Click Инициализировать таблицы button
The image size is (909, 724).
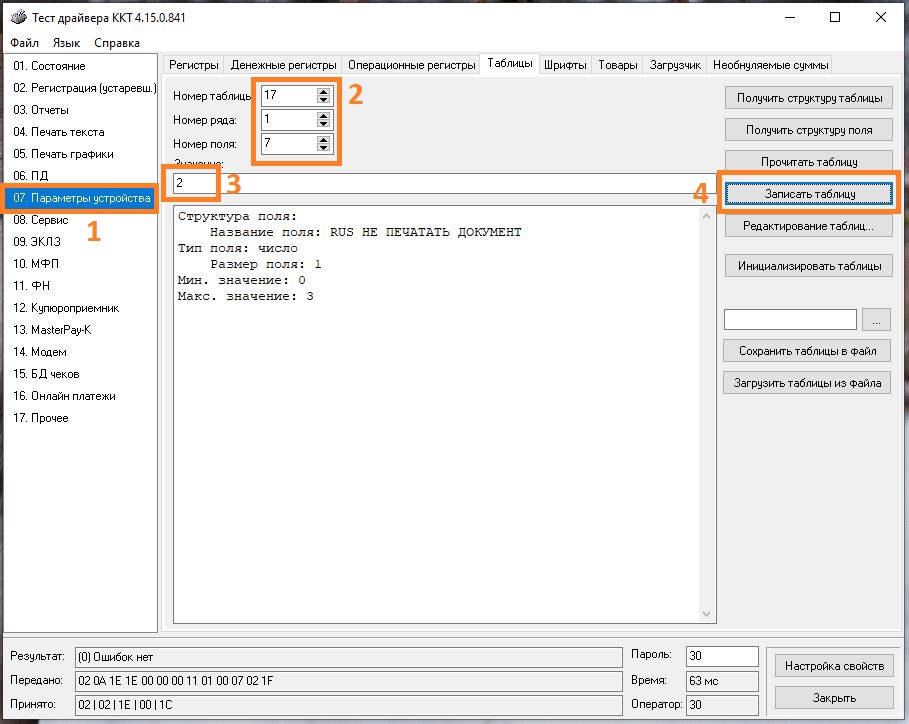[x=808, y=266]
